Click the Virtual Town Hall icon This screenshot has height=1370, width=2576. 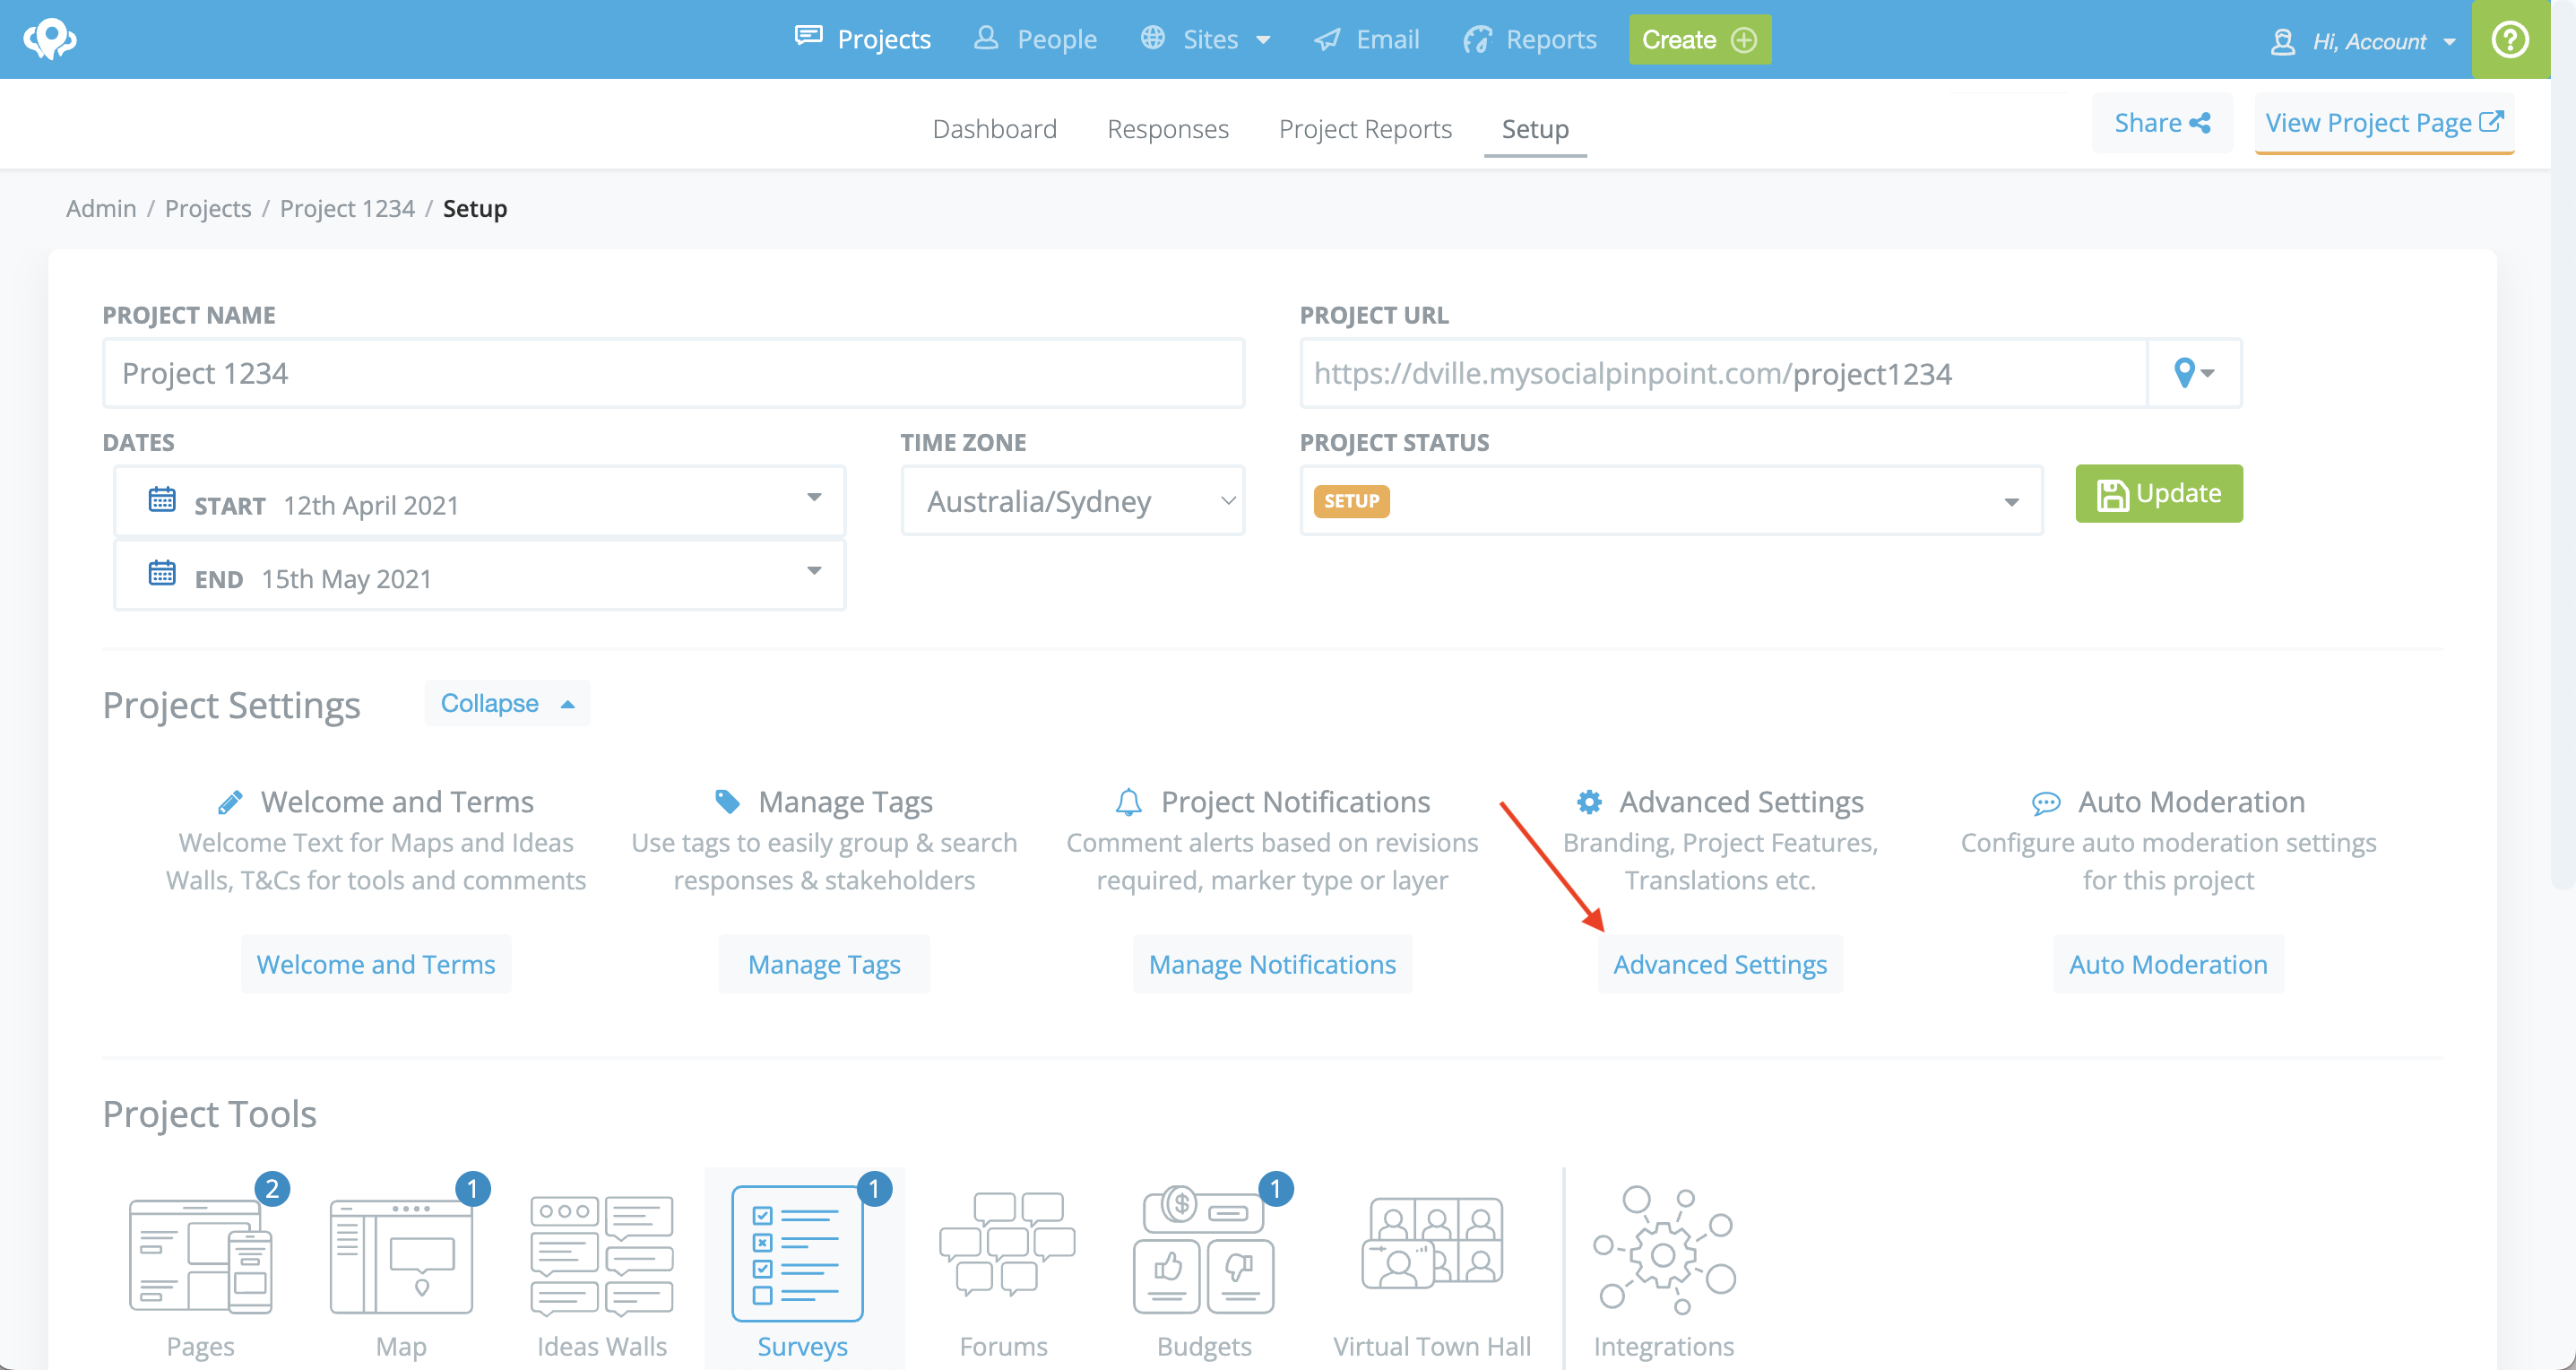click(x=1432, y=1243)
